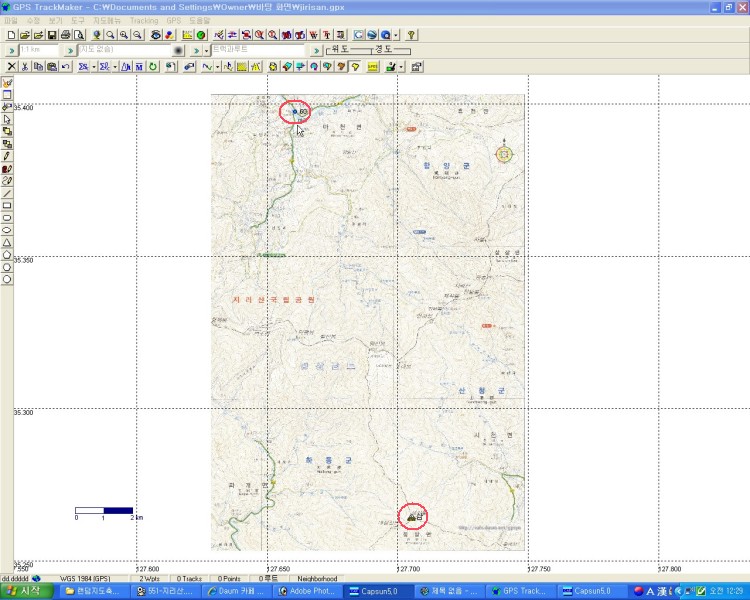Click the Print icon
The image size is (750, 600).
pyautogui.click(x=66, y=35)
